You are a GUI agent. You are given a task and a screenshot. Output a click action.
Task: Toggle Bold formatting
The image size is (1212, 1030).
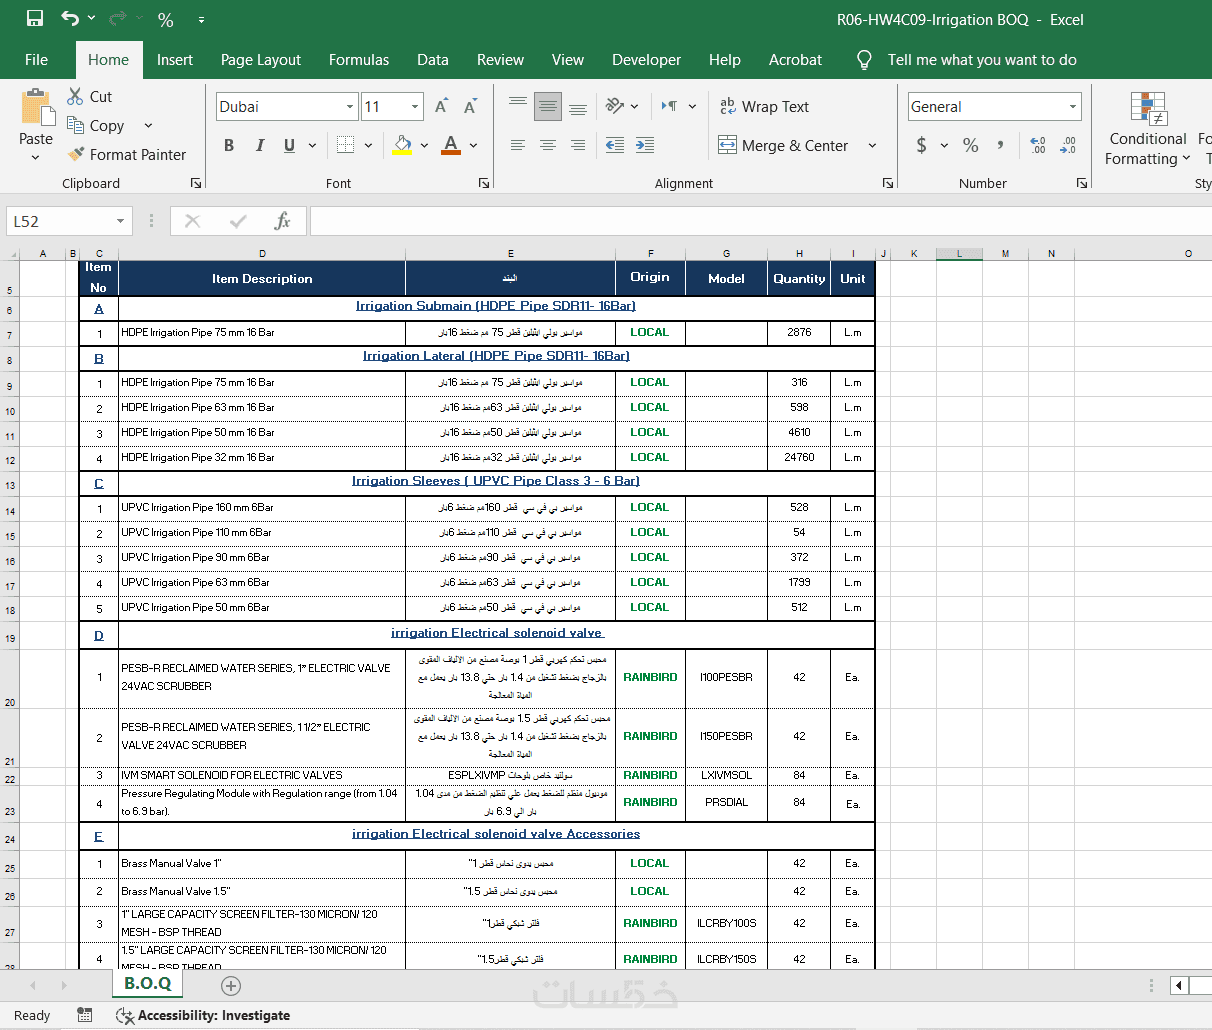pos(229,145)
